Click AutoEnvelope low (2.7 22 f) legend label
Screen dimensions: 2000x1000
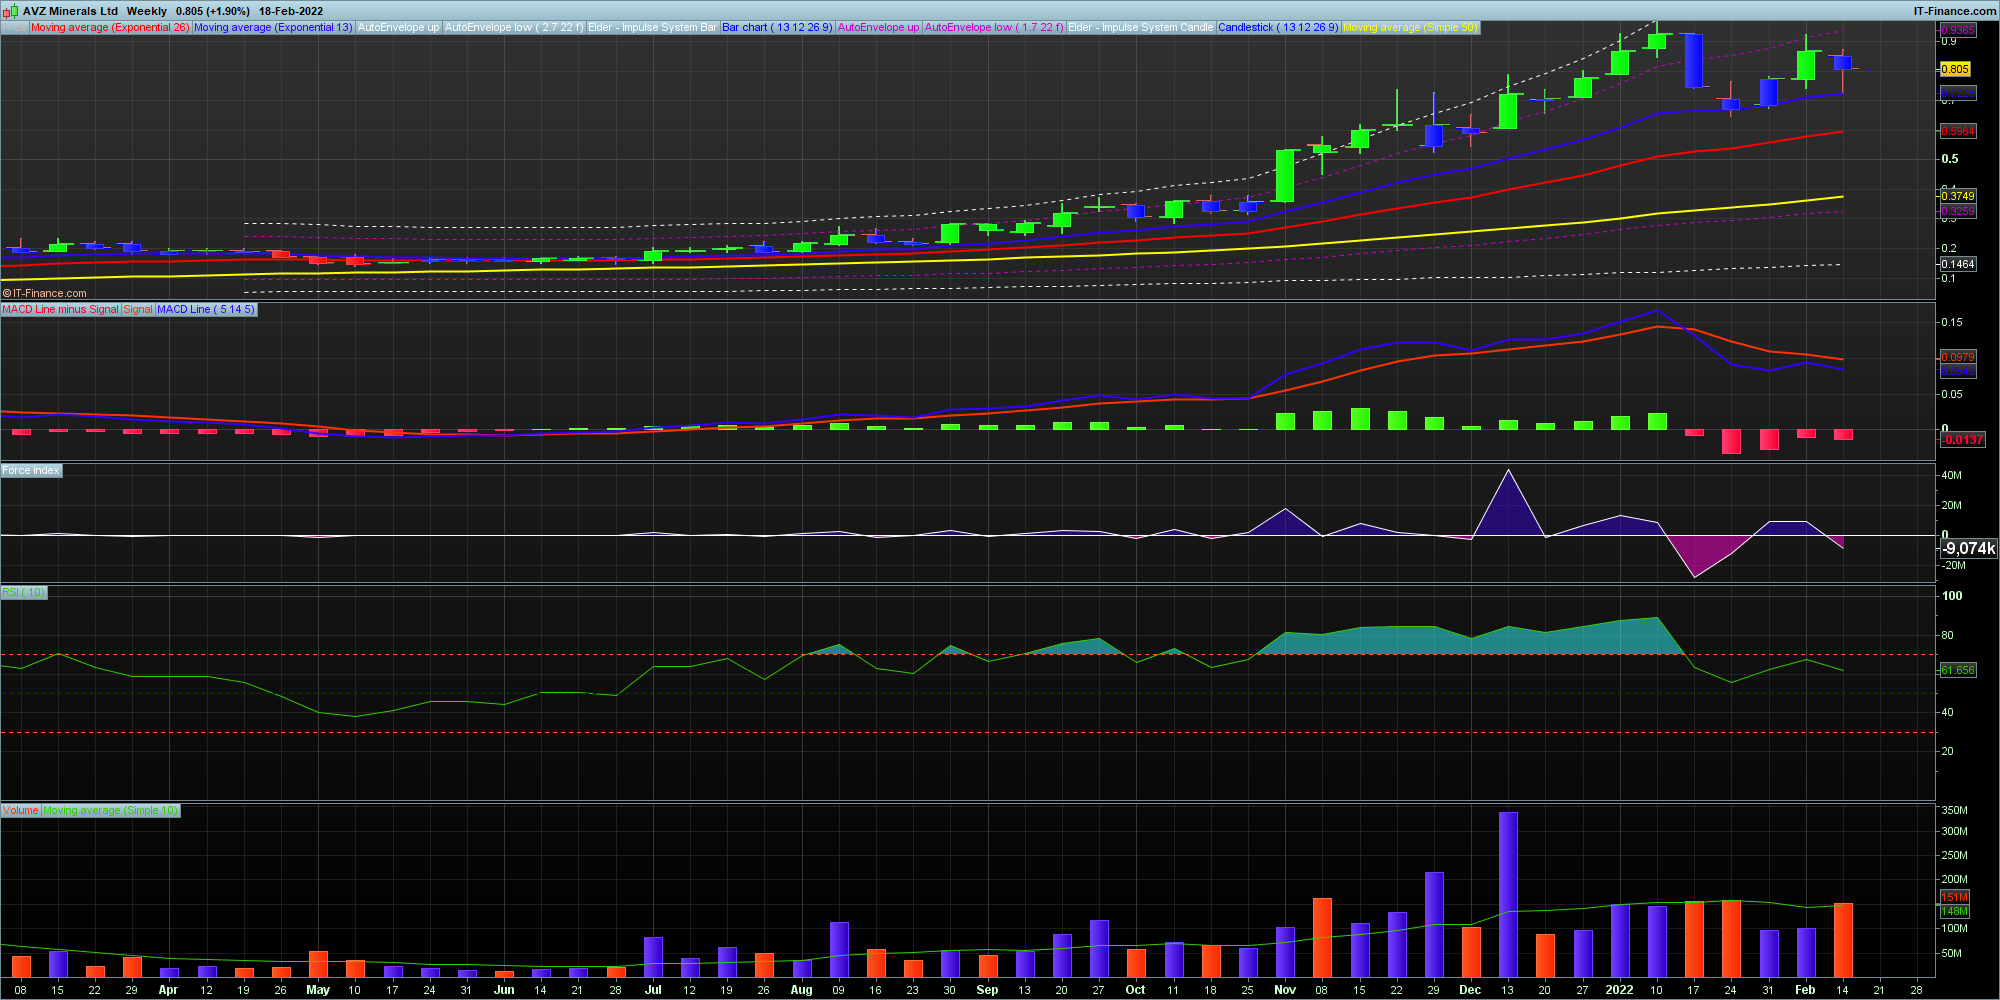(x=513, y=27)
